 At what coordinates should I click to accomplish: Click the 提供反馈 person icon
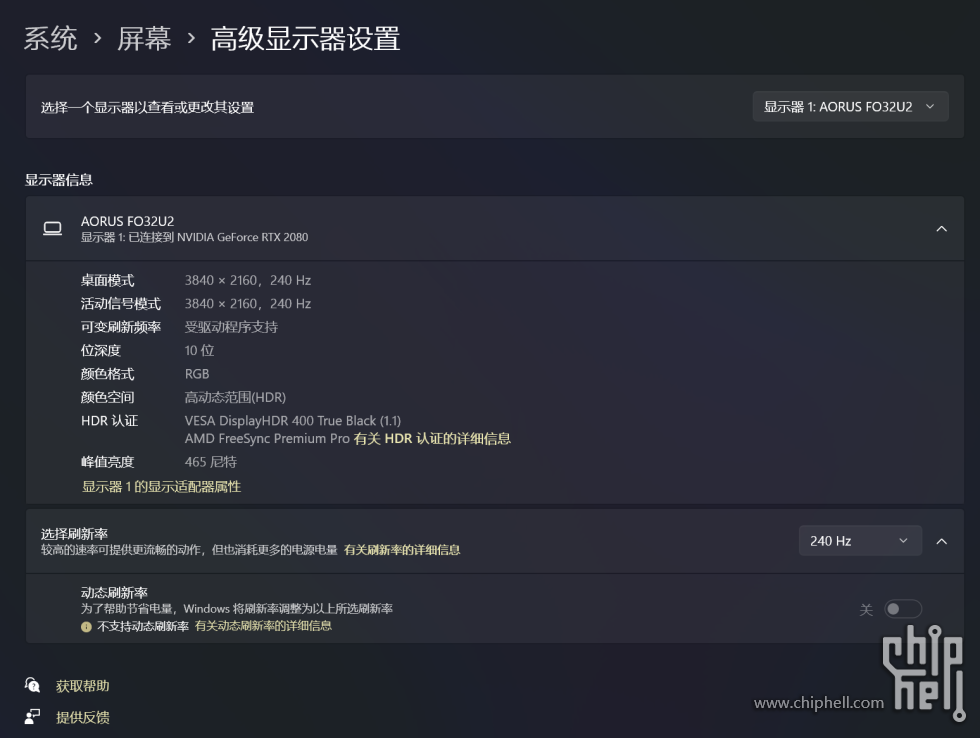click(x=32, y=717)
